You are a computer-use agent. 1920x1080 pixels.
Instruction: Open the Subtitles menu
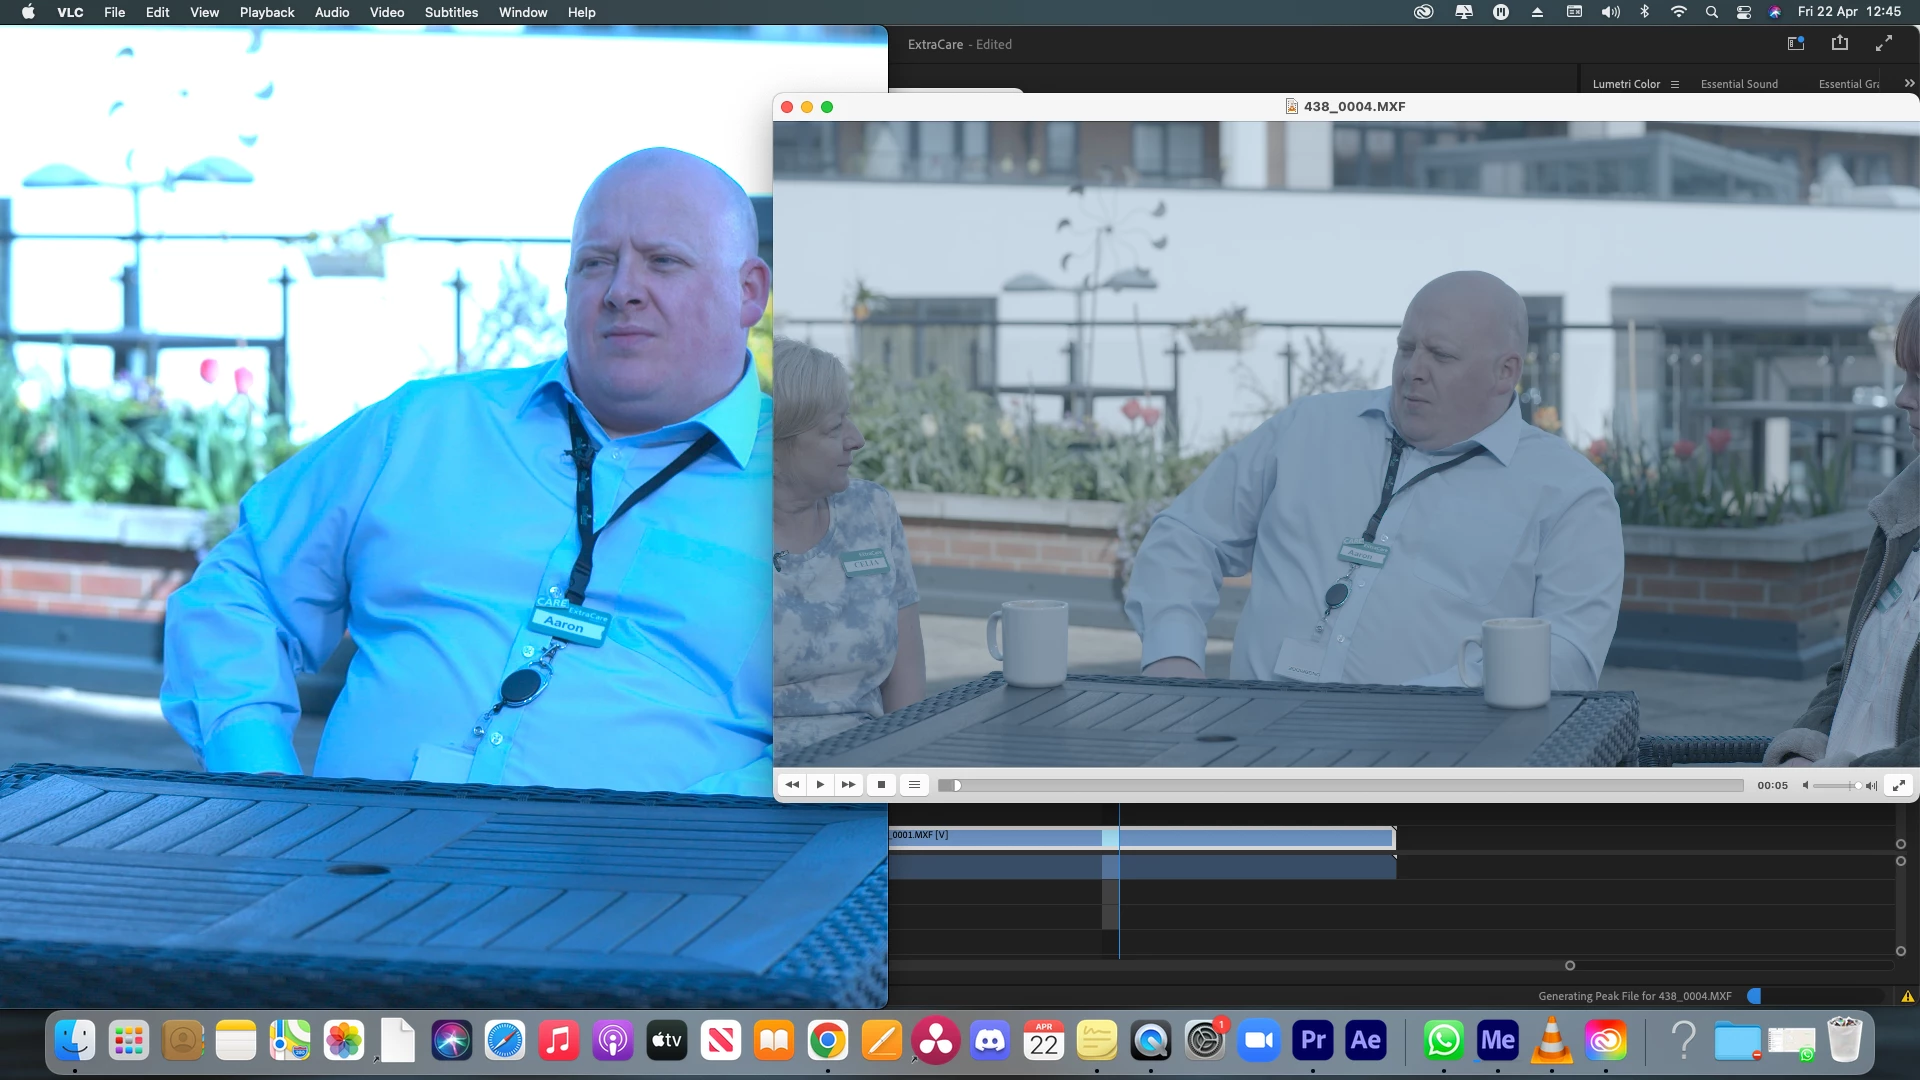coord(451,12)
